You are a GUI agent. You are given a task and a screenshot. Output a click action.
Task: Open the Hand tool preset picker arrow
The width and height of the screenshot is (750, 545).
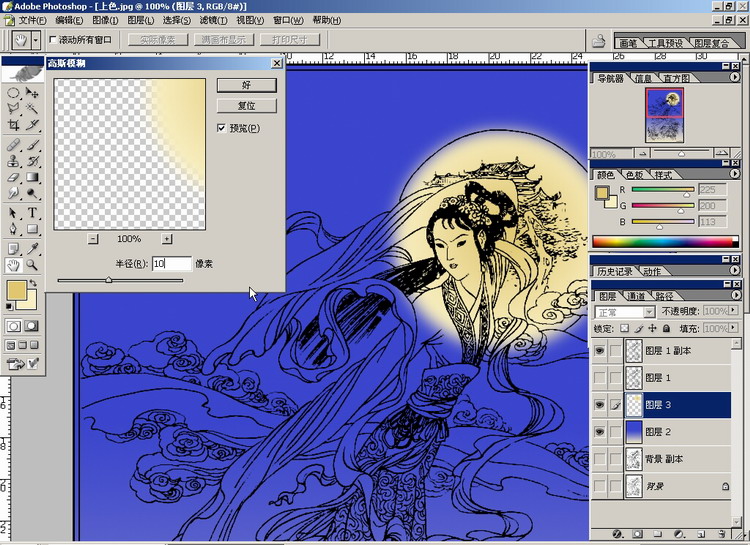35,40
